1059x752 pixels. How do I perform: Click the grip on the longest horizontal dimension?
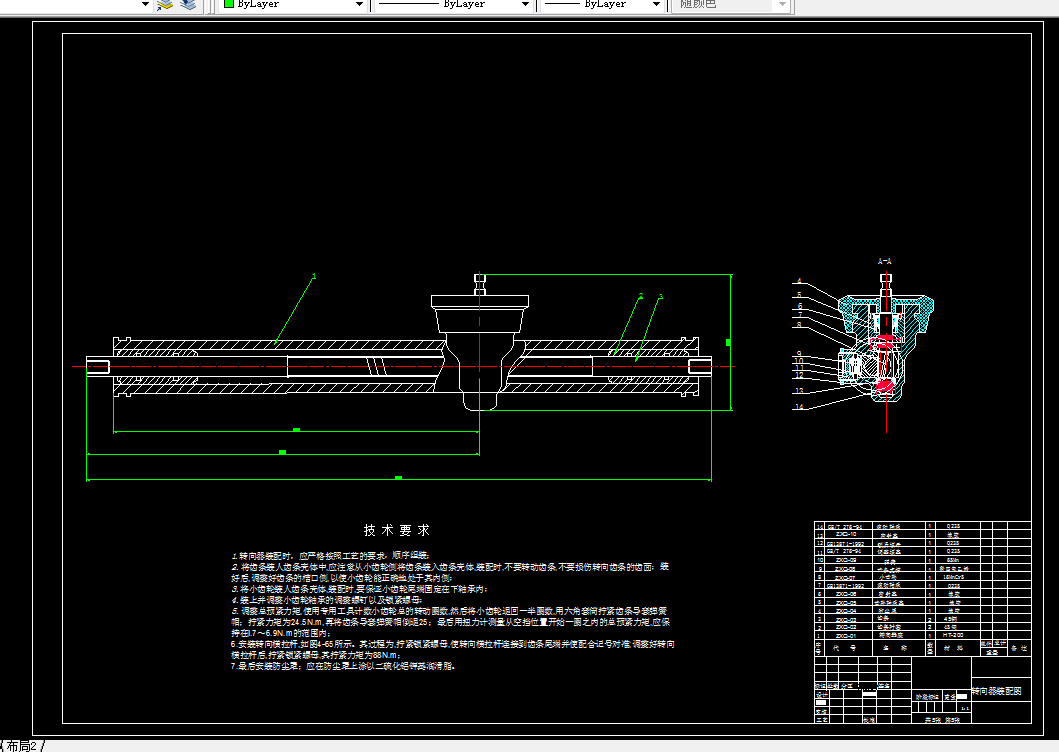(398, 478)
